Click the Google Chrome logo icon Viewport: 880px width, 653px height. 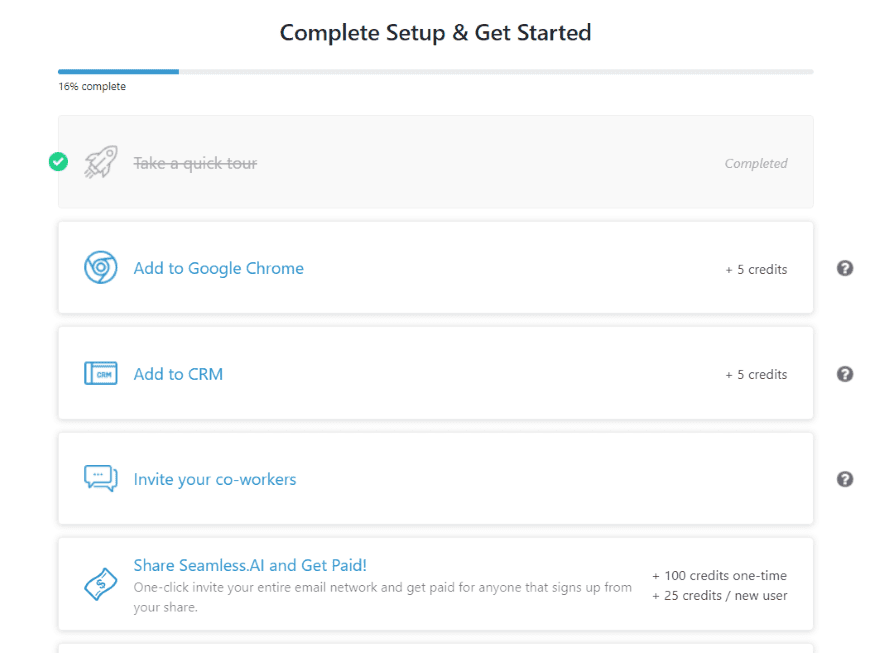pyautogui.click(x=101, y=267)
